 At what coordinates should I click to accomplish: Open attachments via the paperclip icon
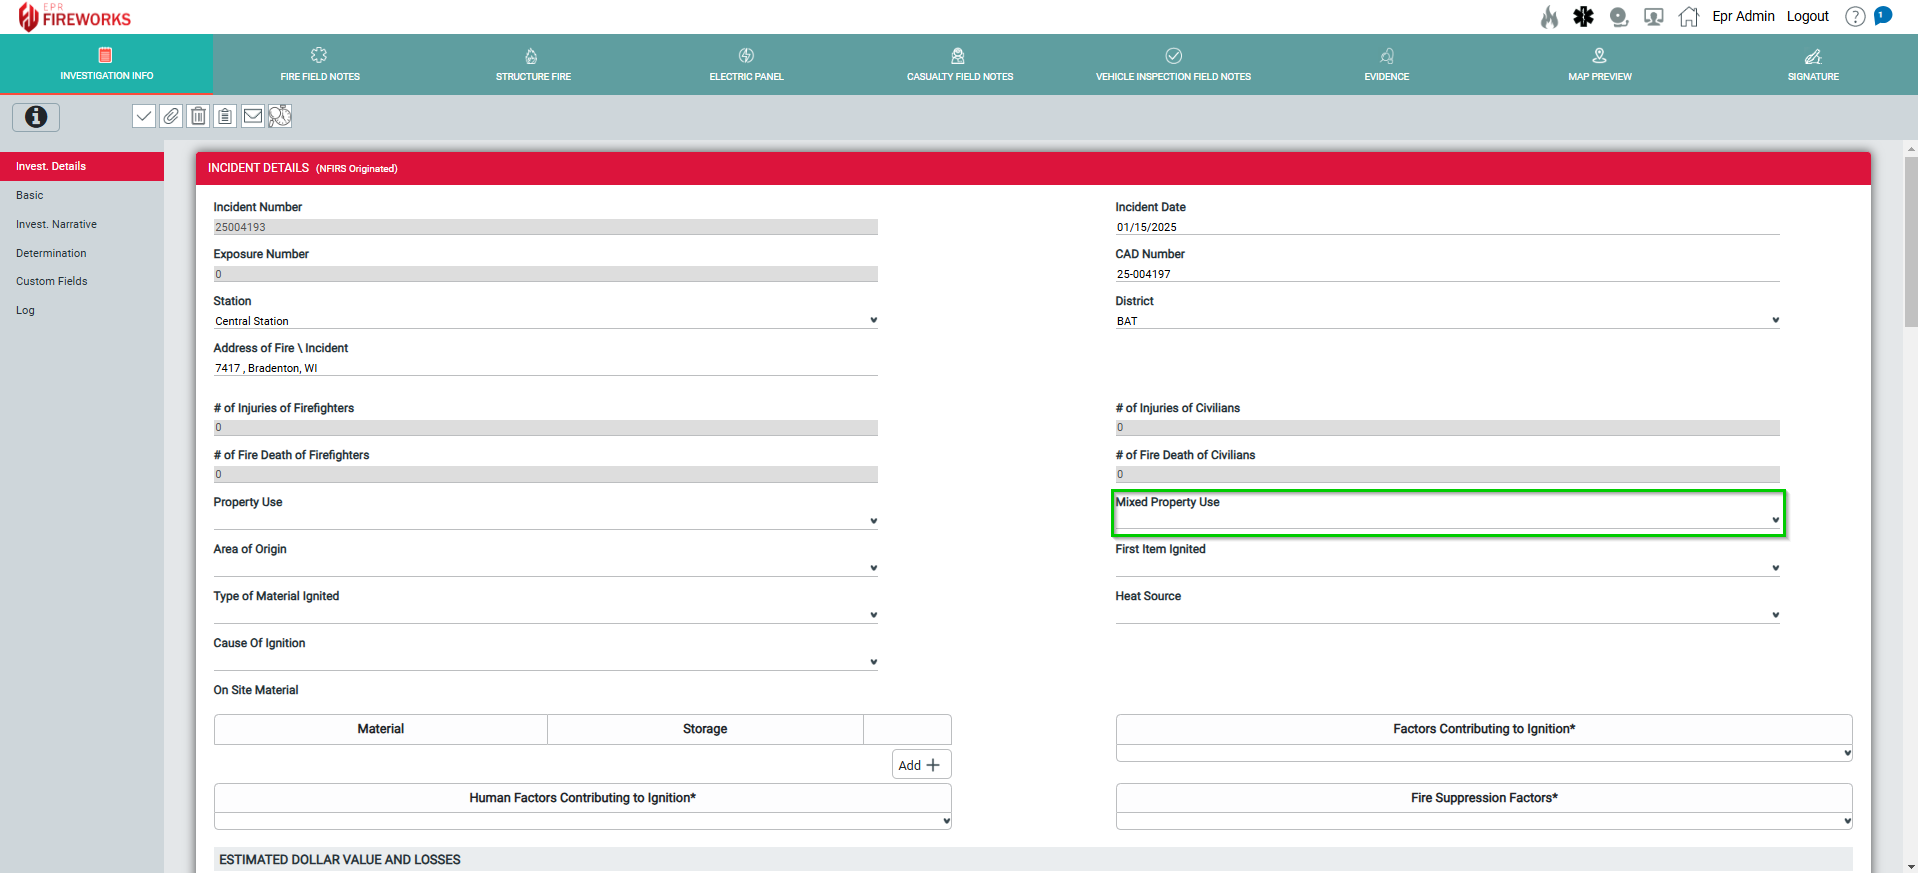click(171, 116)
